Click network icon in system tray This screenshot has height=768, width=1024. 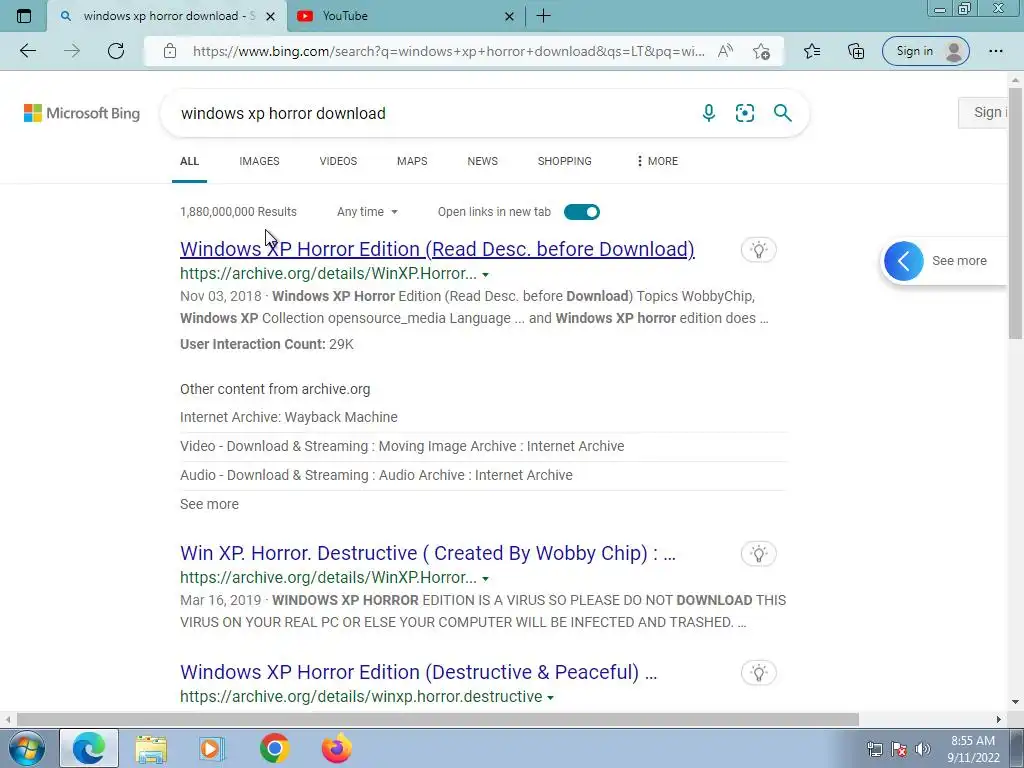(874, 749)
